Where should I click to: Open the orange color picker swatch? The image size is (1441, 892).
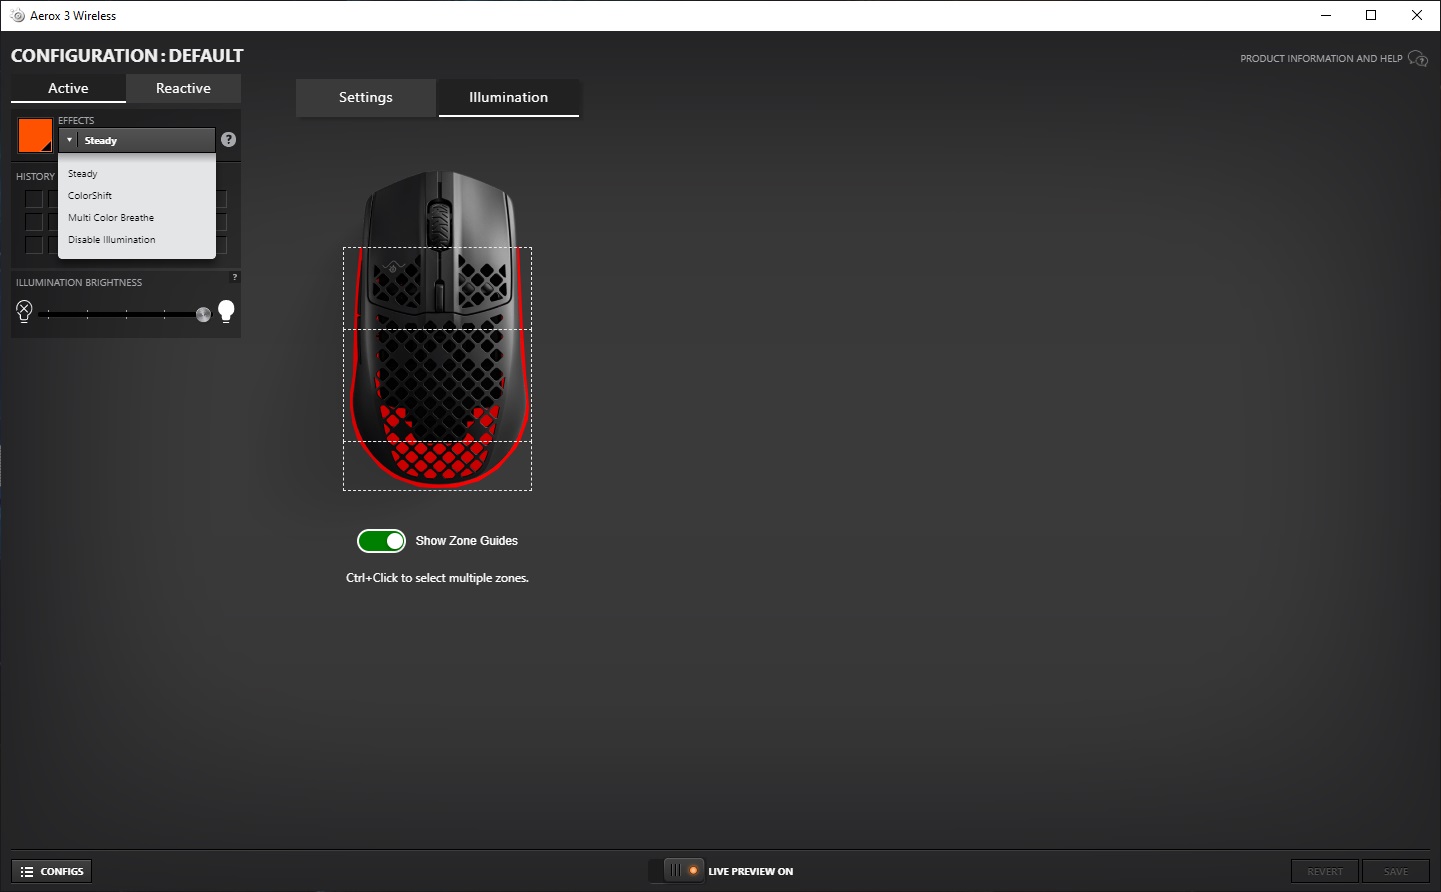click(35, 135)
